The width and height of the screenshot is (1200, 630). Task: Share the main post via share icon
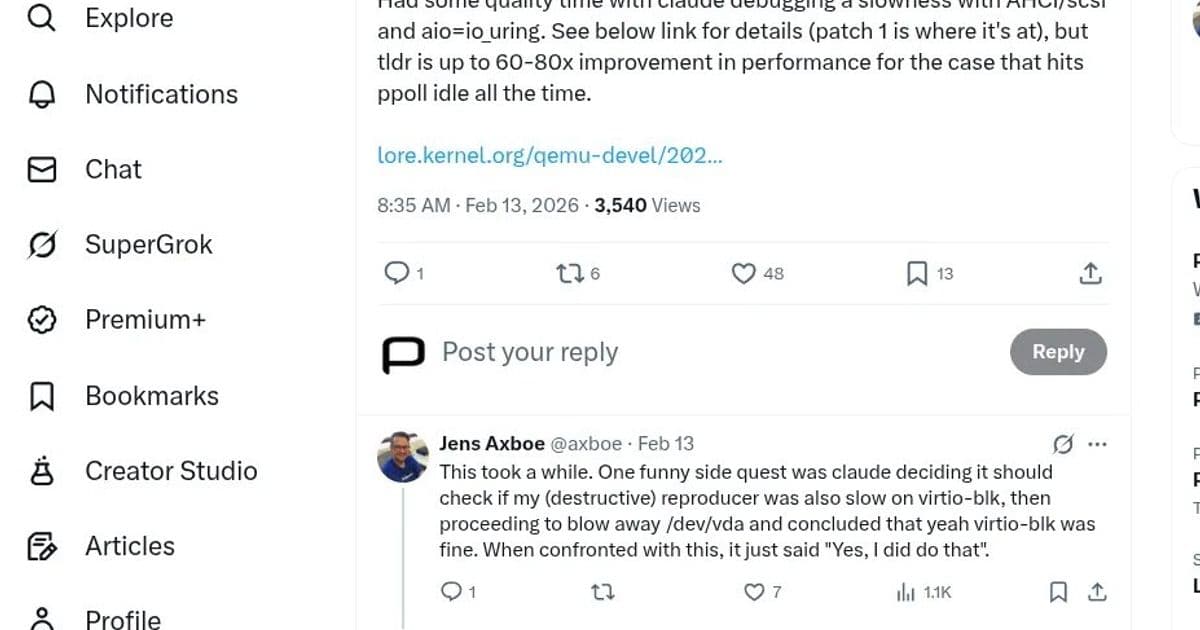click(1091, 273)
